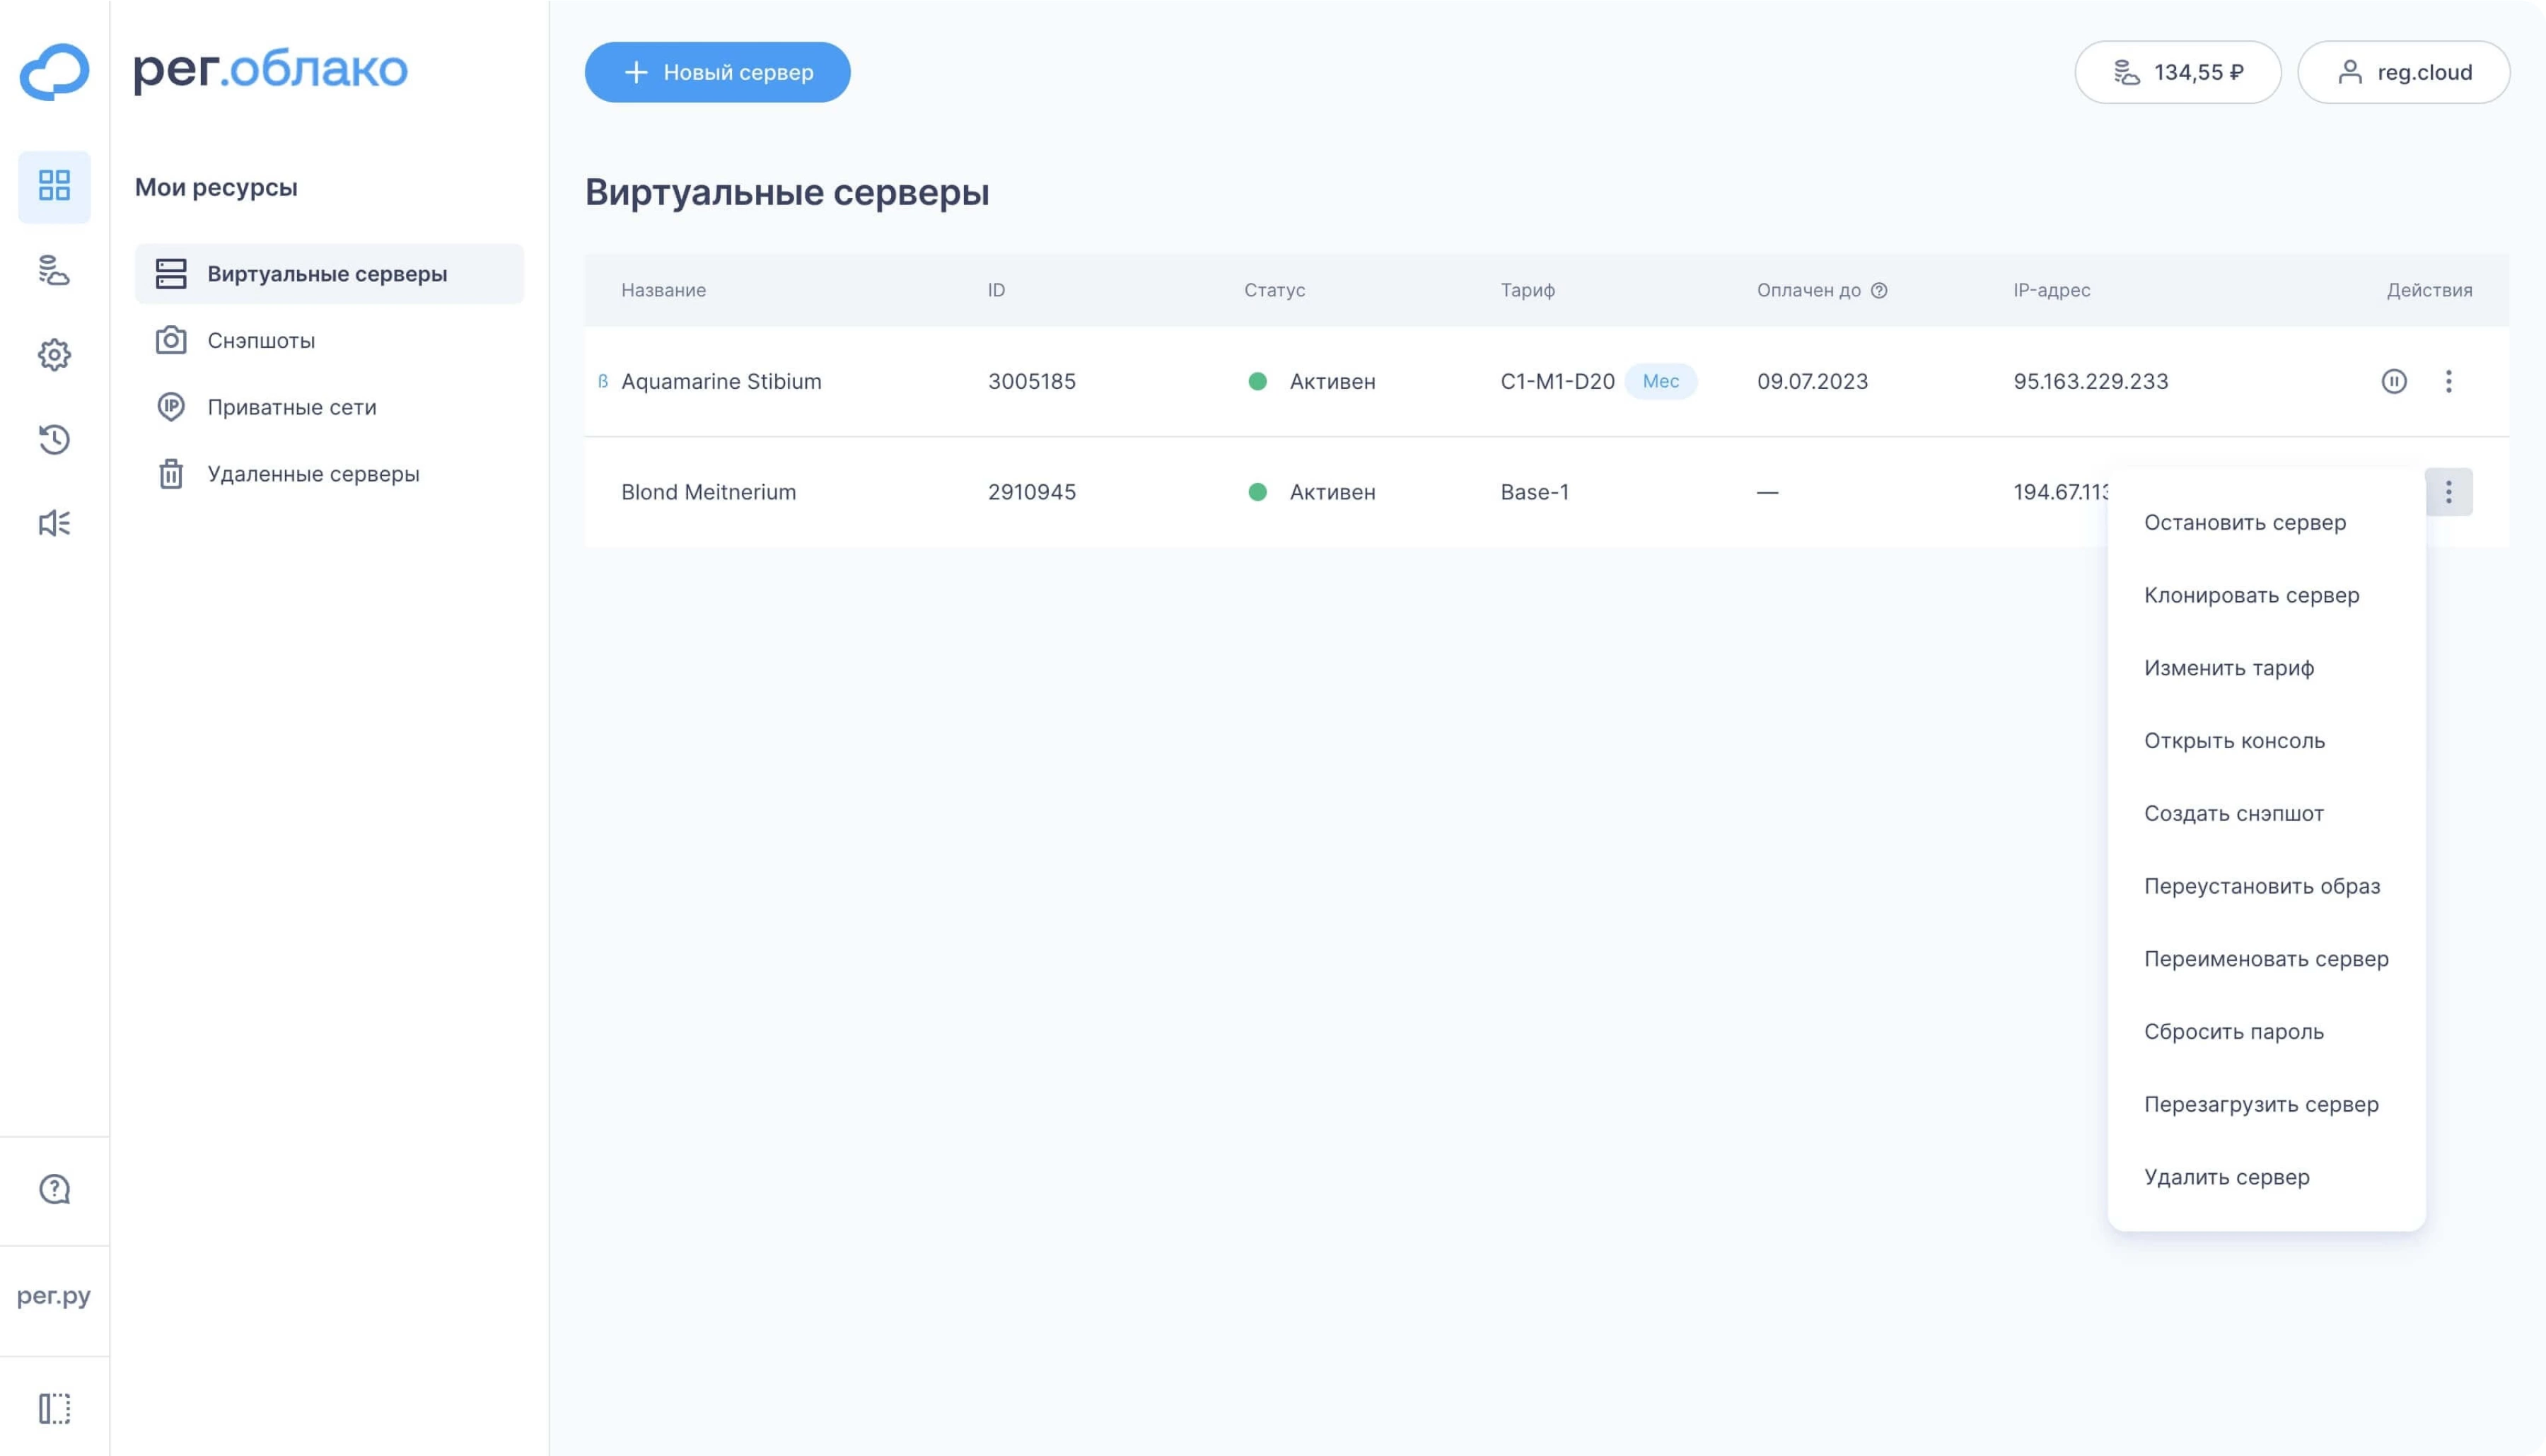The height and width of the screenshot is (1456, 2546).
Task: Open the help chat question icon
Action: [54, 1189]
